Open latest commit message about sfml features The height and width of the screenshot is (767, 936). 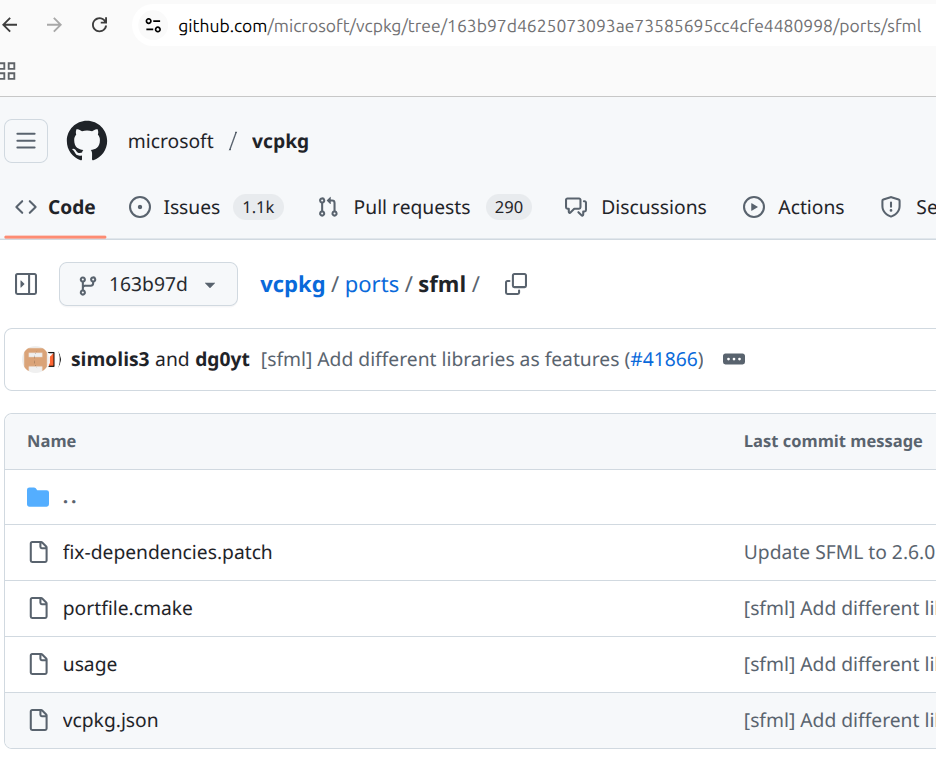pos(443,359)
